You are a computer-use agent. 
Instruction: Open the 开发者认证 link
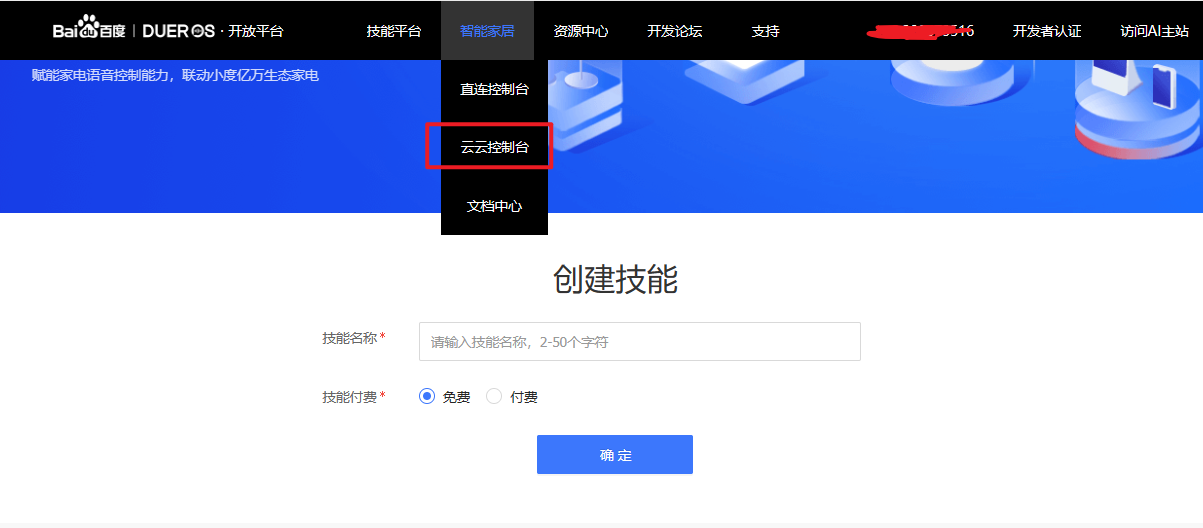tap(1047, 31)
